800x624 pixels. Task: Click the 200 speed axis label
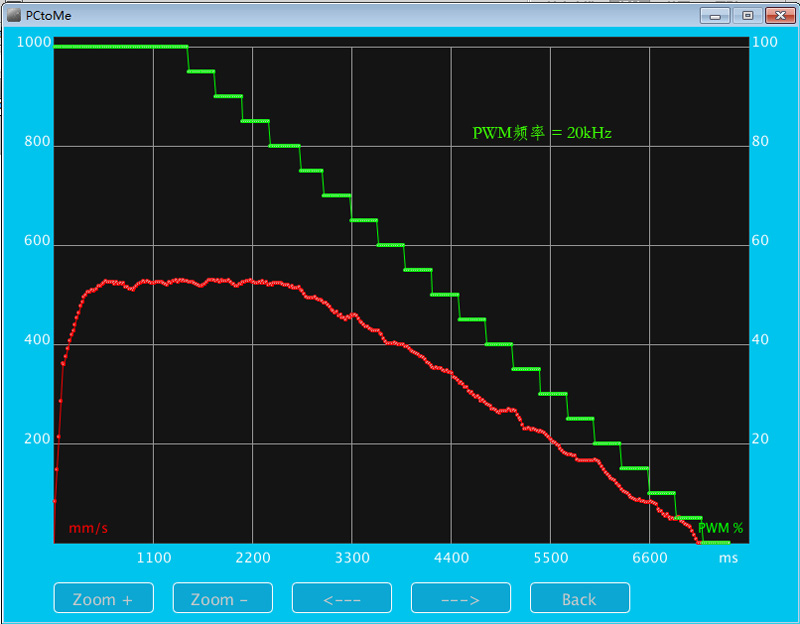[38, 439]
